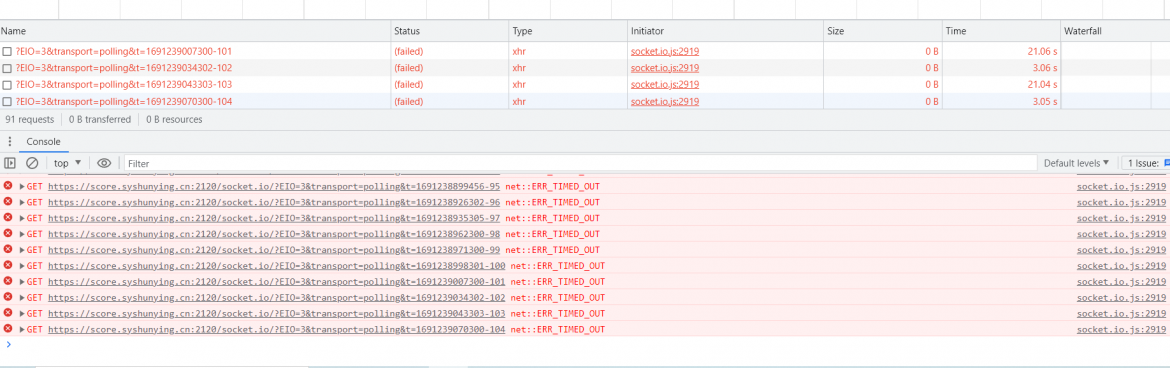1170x368 pixels.
Task: Check the box for request 1691239007300-101
Action: pyautogui.click(x=7, y=52)
